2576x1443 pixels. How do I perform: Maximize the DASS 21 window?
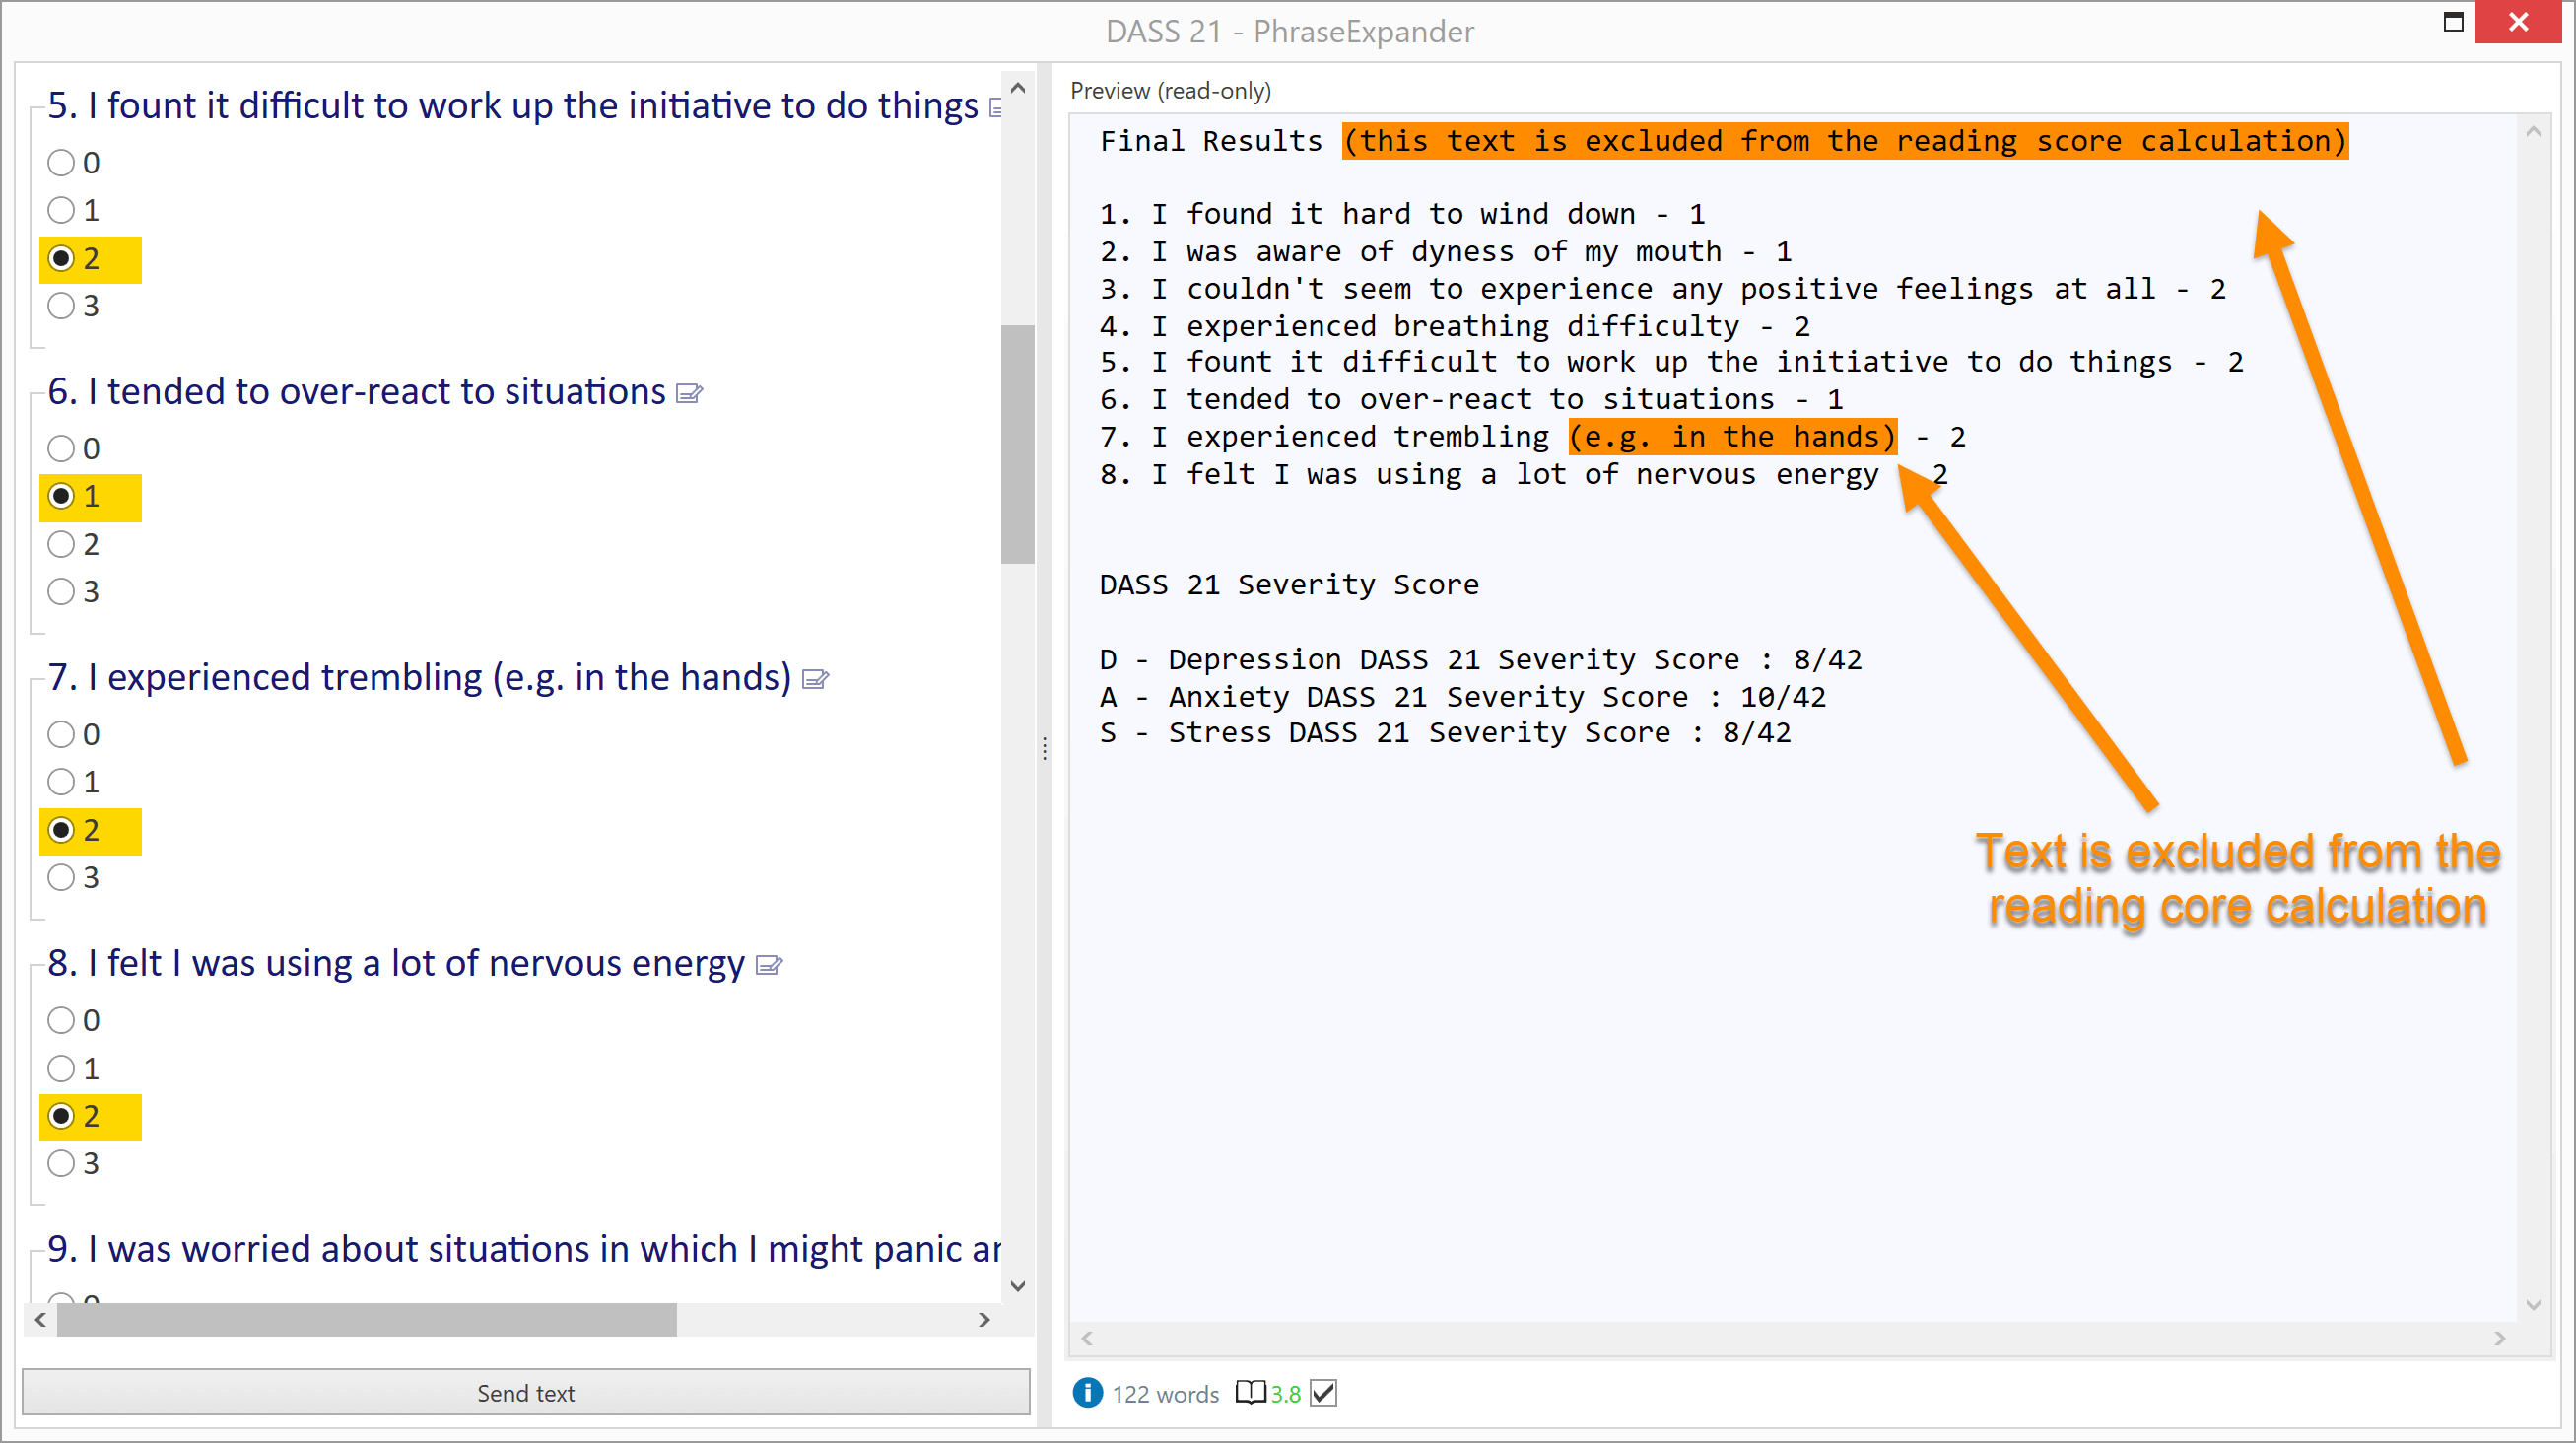[2453, 22]
